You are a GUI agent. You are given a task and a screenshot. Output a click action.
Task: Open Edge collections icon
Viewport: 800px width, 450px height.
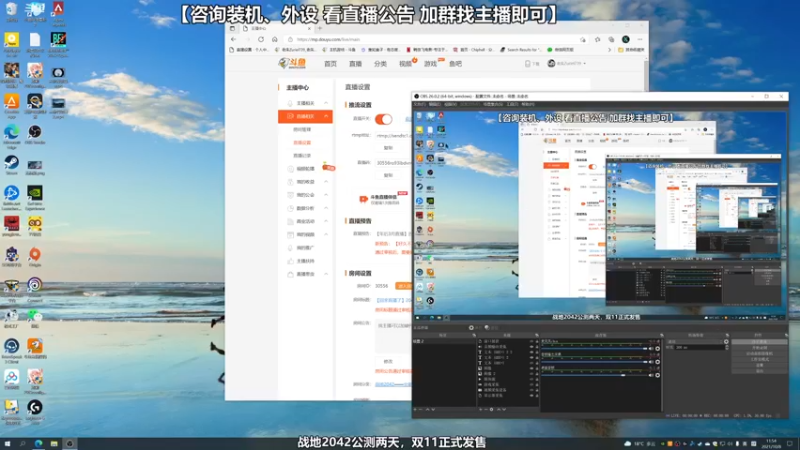pos(611,39)
